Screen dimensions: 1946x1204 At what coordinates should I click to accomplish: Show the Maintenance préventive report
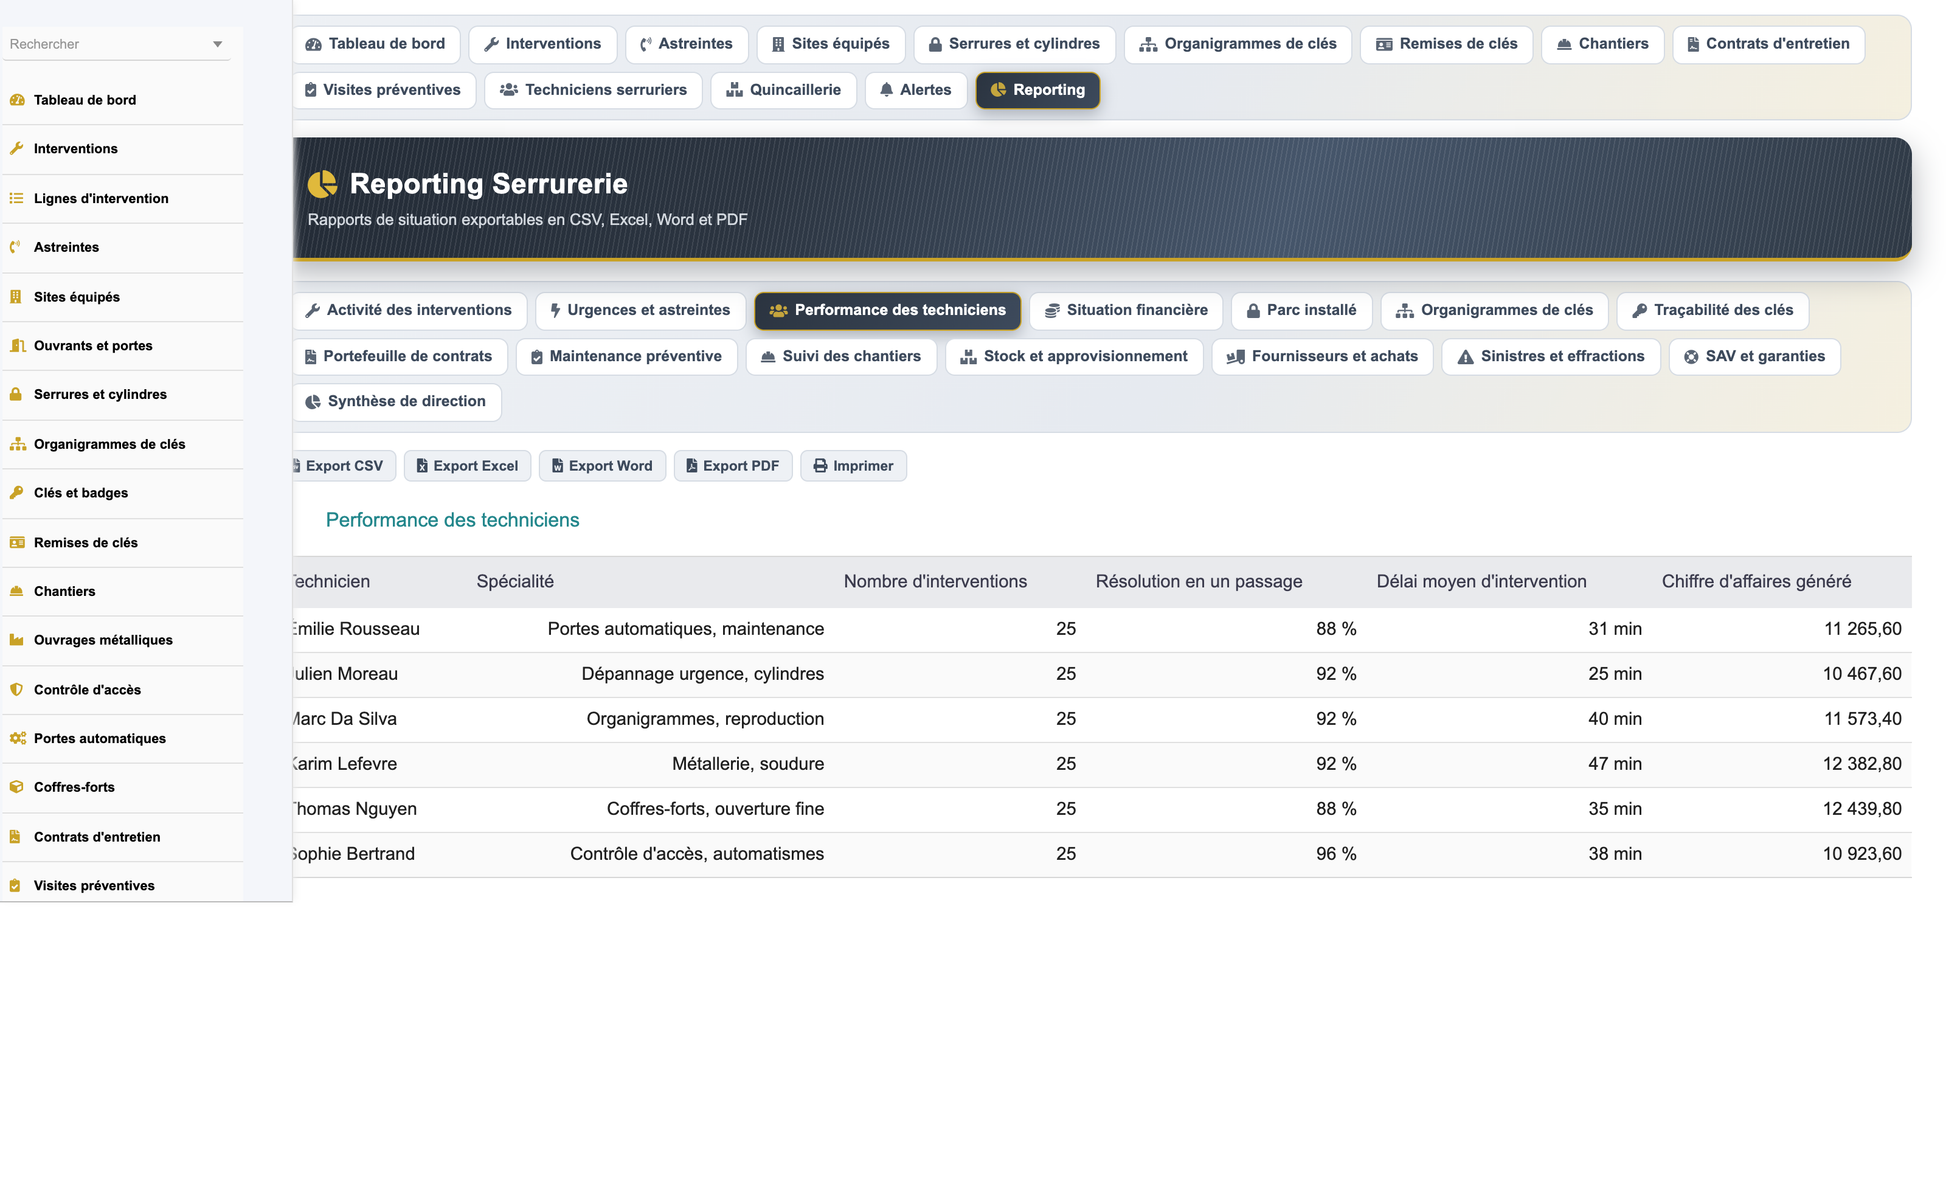click(626, 357)
